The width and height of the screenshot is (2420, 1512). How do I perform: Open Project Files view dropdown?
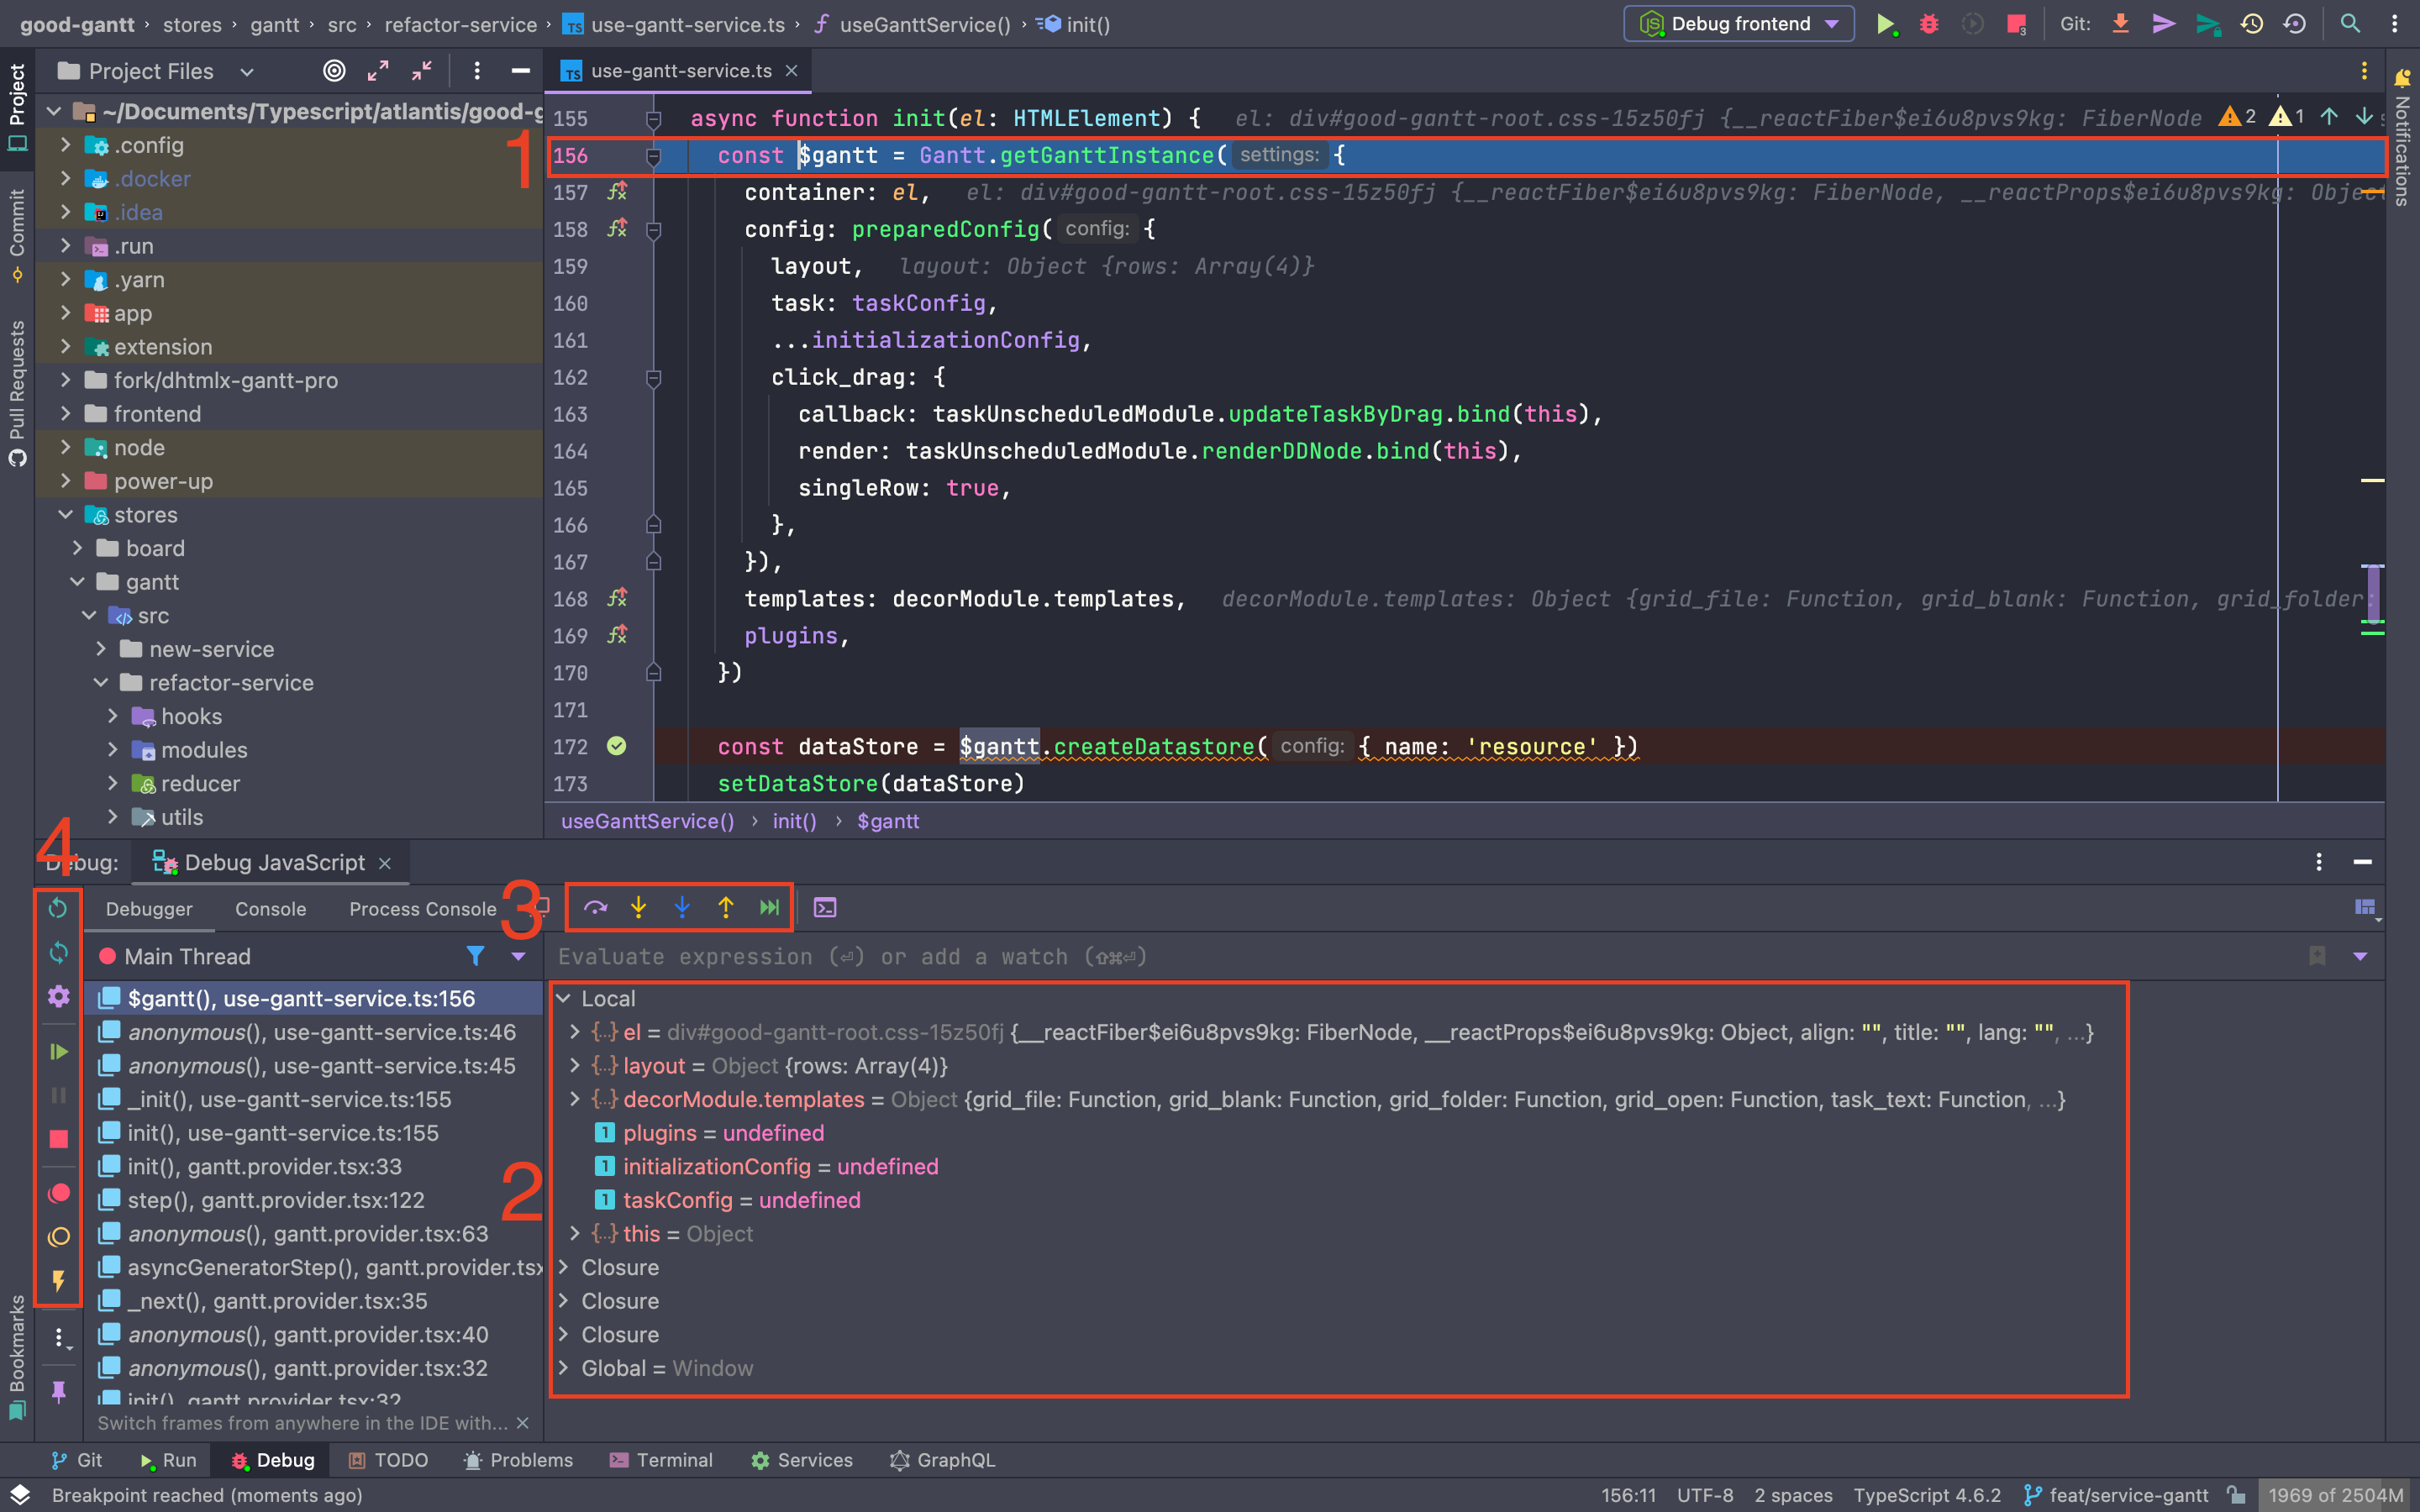pyautogui.click(x=247, y=72)
